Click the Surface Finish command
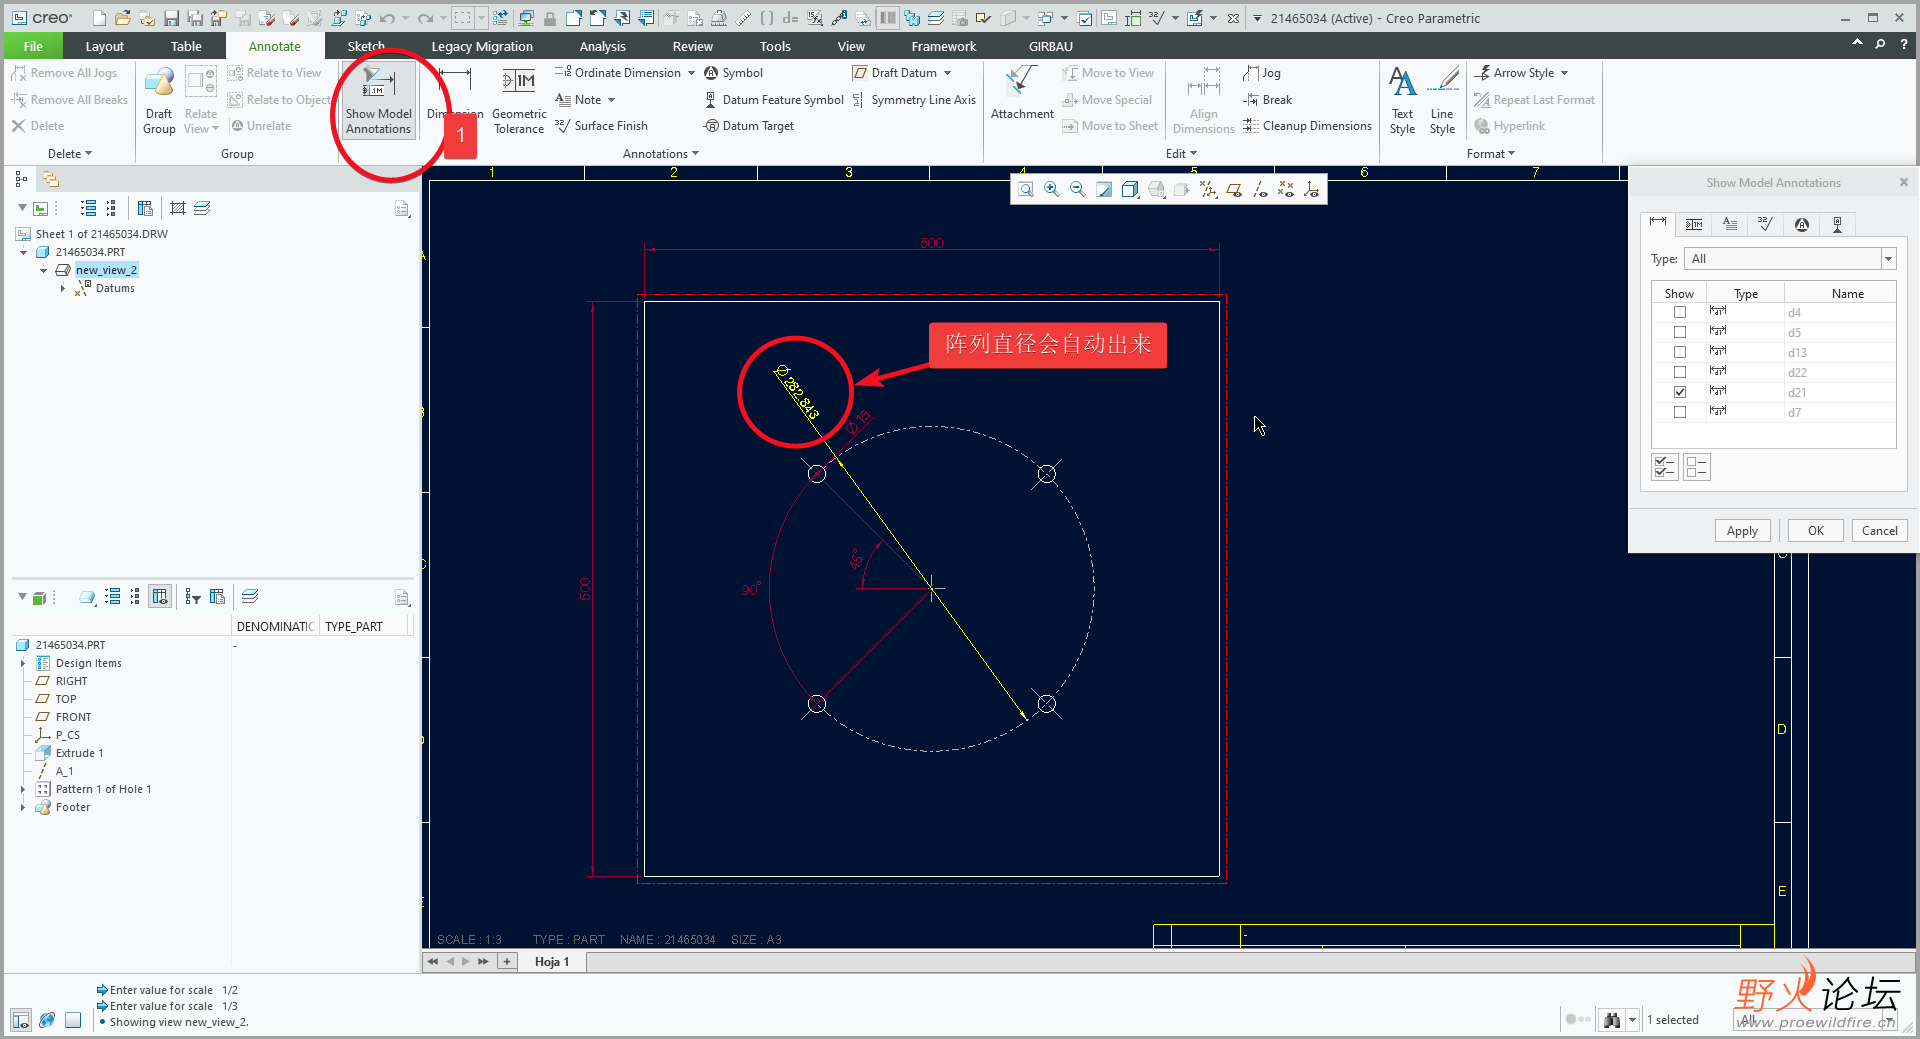This screenshot has width=1920, height=1039. [601, 126]
